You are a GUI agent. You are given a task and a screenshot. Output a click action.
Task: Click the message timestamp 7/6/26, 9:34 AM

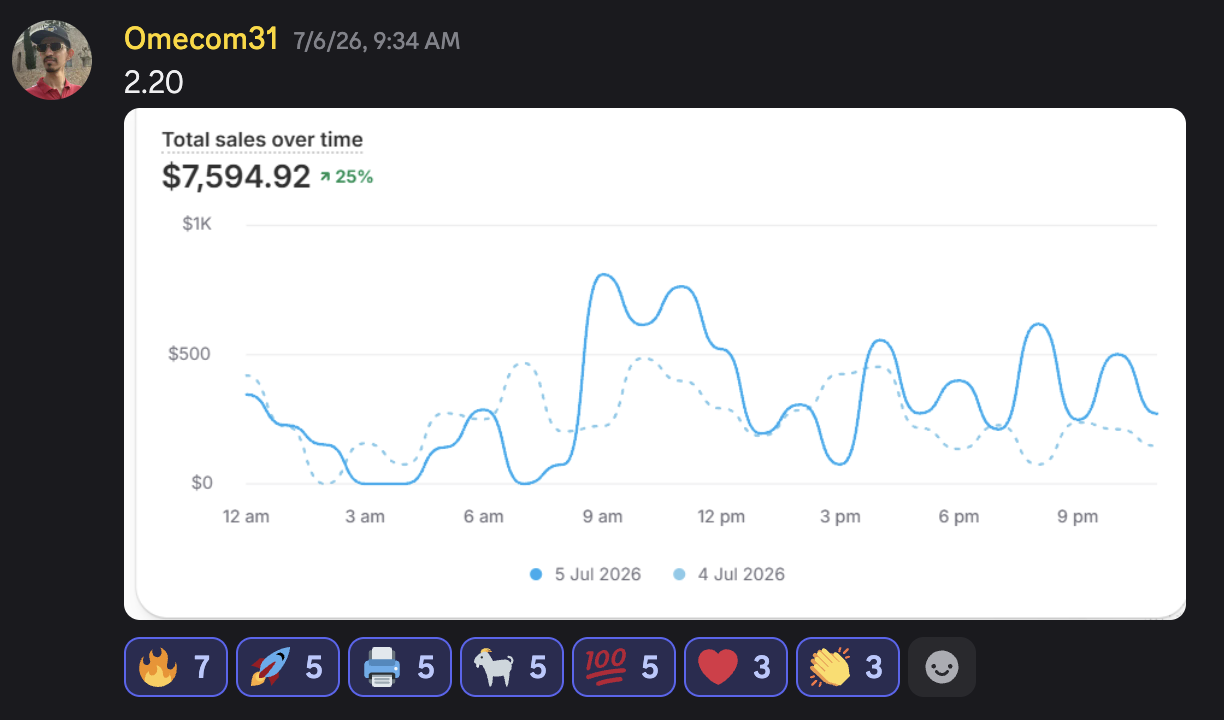[x=376, y=41]
